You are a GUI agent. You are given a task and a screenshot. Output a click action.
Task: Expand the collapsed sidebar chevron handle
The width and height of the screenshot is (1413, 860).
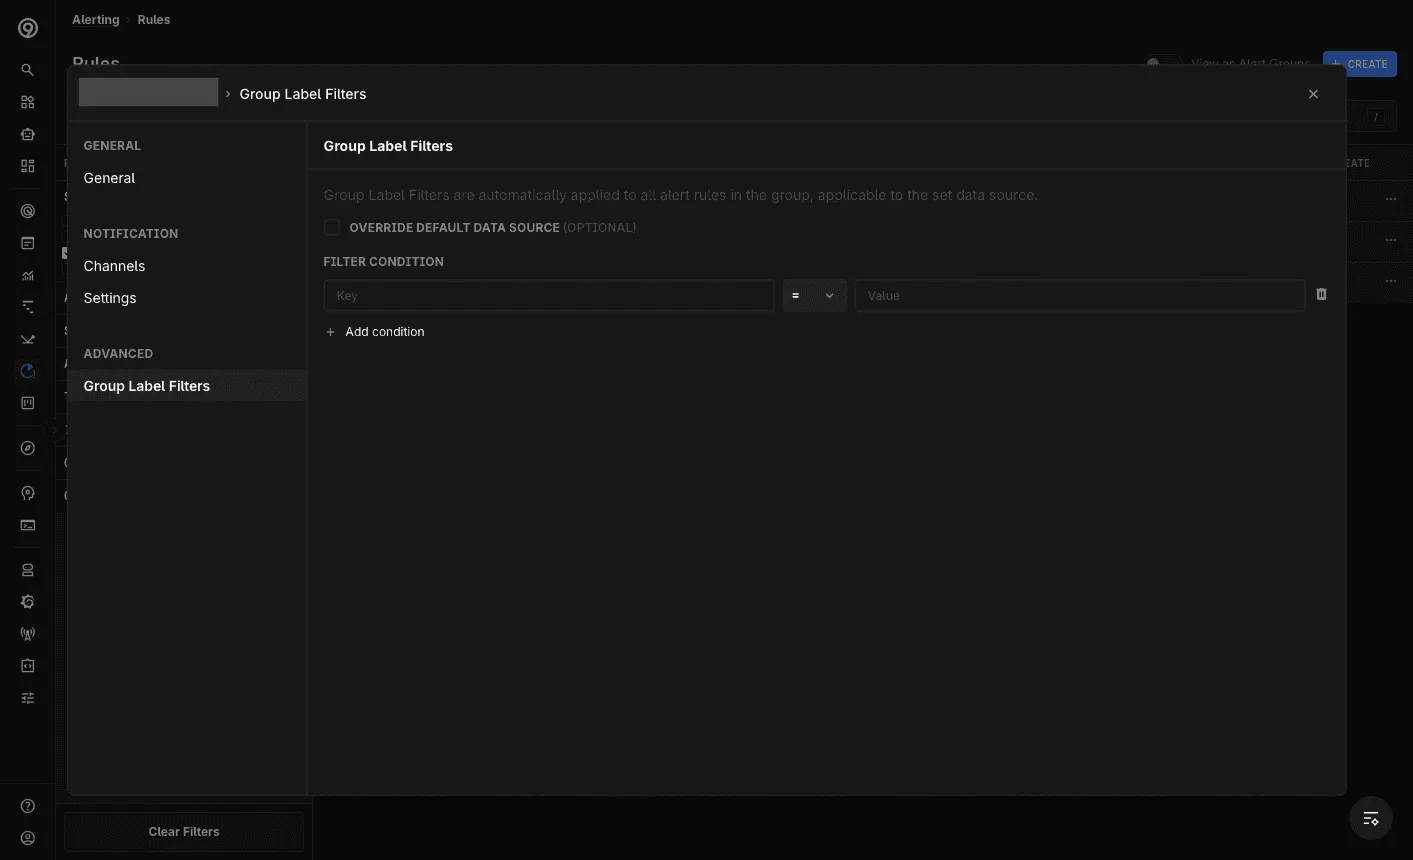[x=55, y=430]
